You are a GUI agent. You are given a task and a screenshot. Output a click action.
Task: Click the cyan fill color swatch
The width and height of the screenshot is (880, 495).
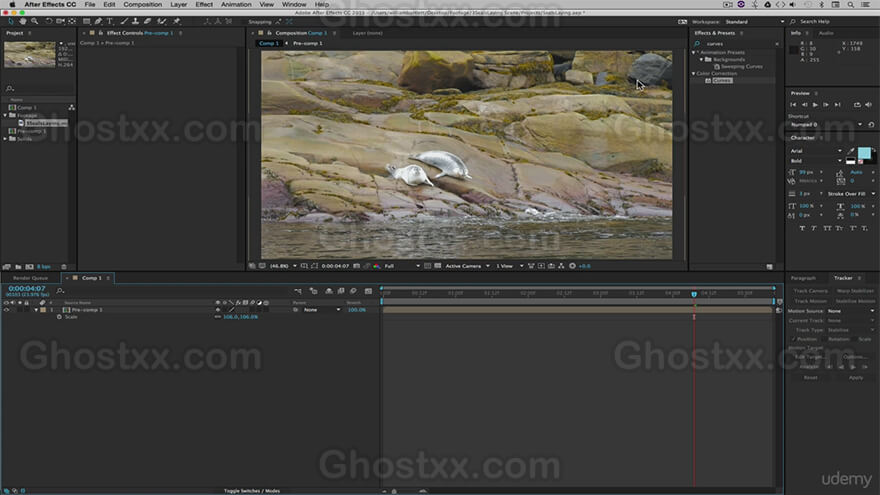tap(864, 153)
